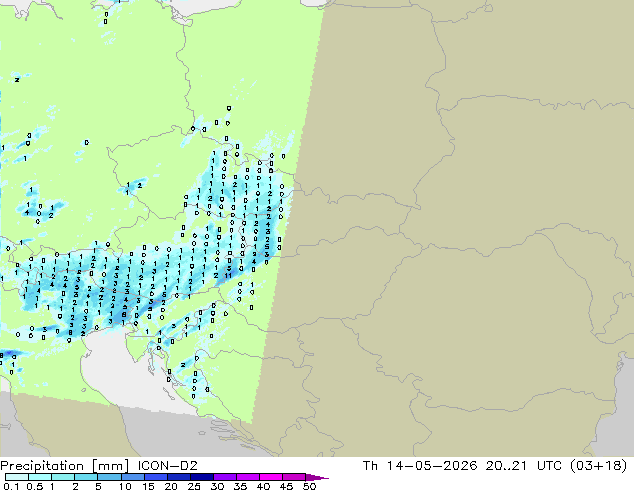
Task: Select the 10–15 mm legend color swatch
Action: (132, 477)
